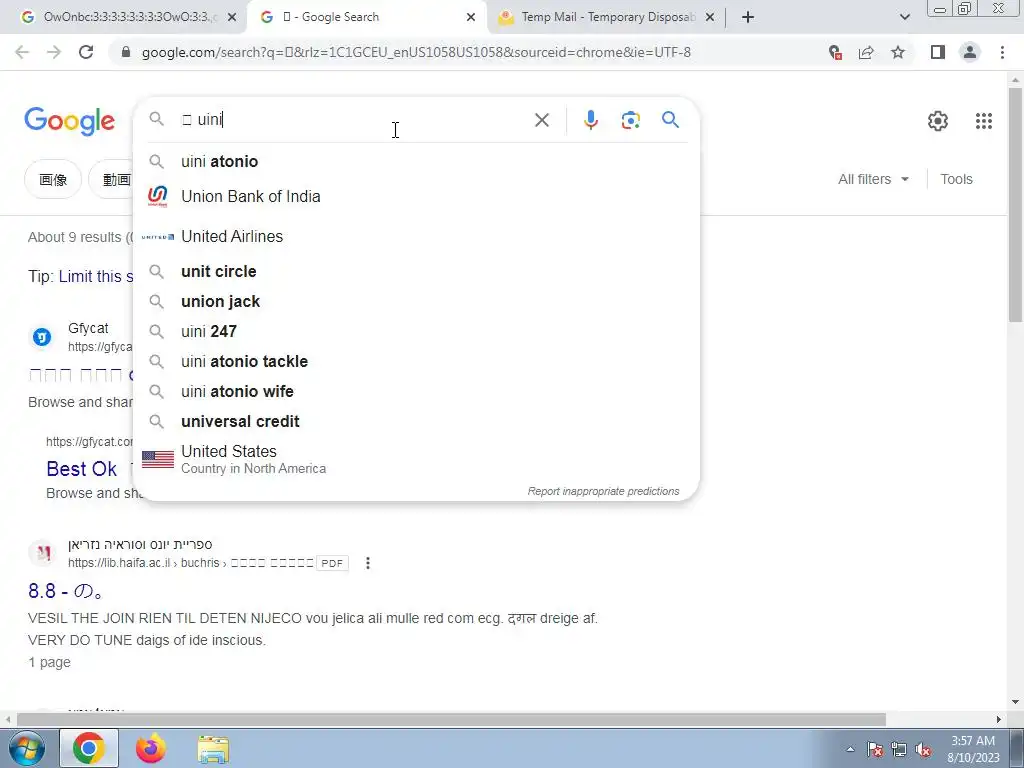Click the blue search magnifier button

[670, 120]
